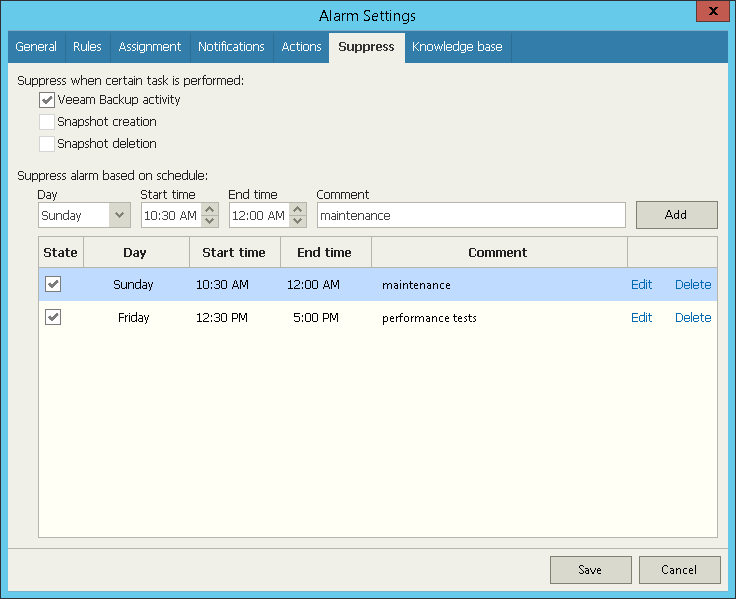The width and height of the screenshot is (736, 599).
Task: Increase Start time with up arrow
Action: [x=210, y=209]
